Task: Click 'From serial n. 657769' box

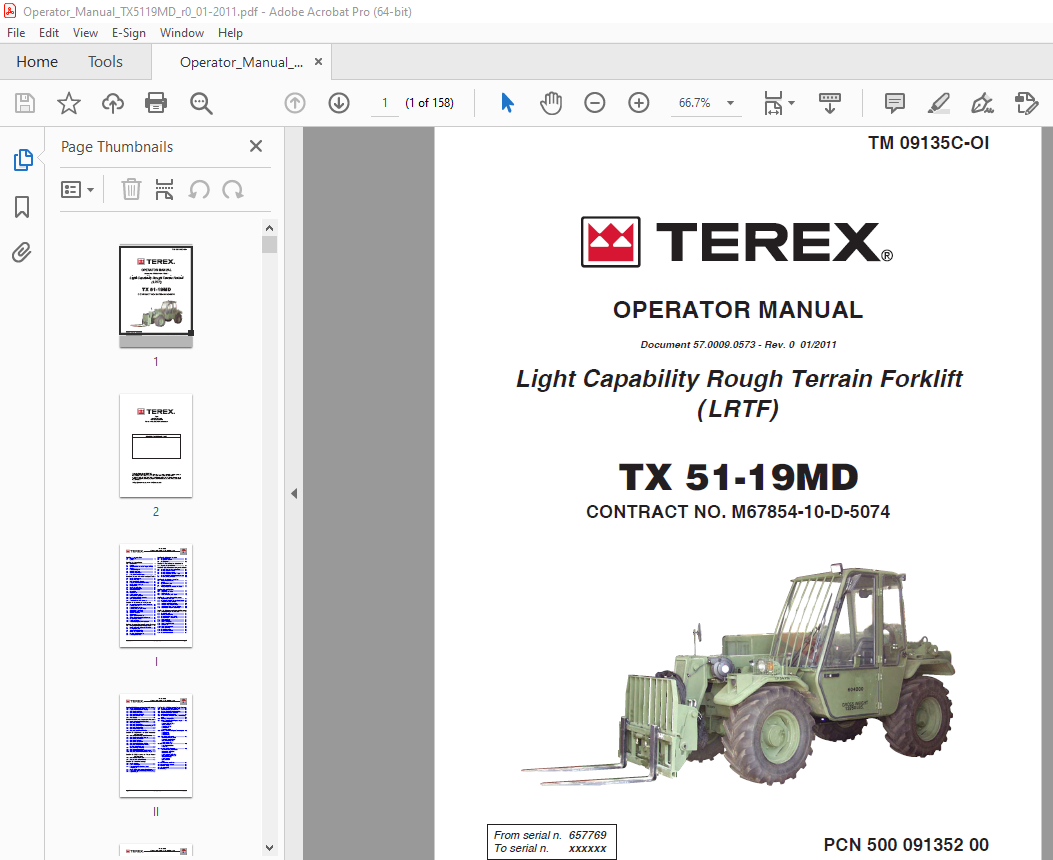Action: pos(551,842)
